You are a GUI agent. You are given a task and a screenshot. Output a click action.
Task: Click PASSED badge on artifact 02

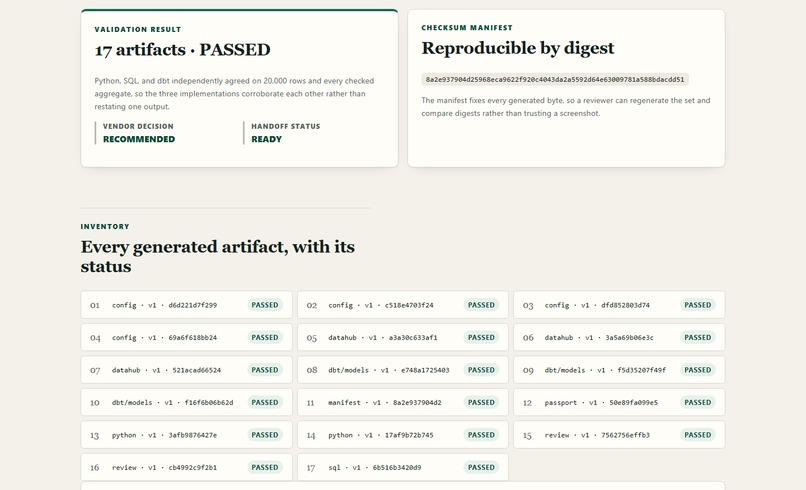click(x=481, y=305)
